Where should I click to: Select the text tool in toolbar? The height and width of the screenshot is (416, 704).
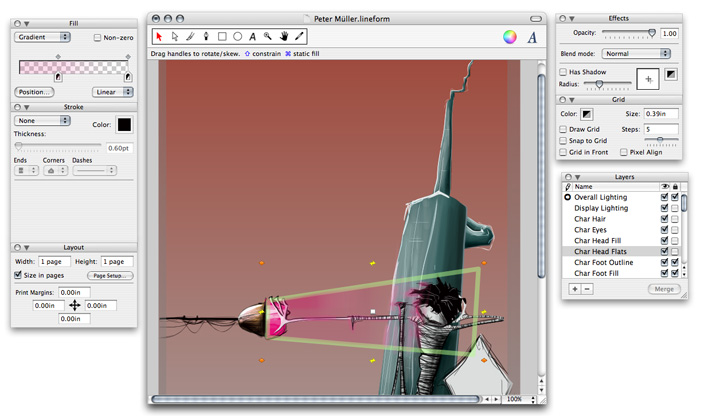pos(252,36)
